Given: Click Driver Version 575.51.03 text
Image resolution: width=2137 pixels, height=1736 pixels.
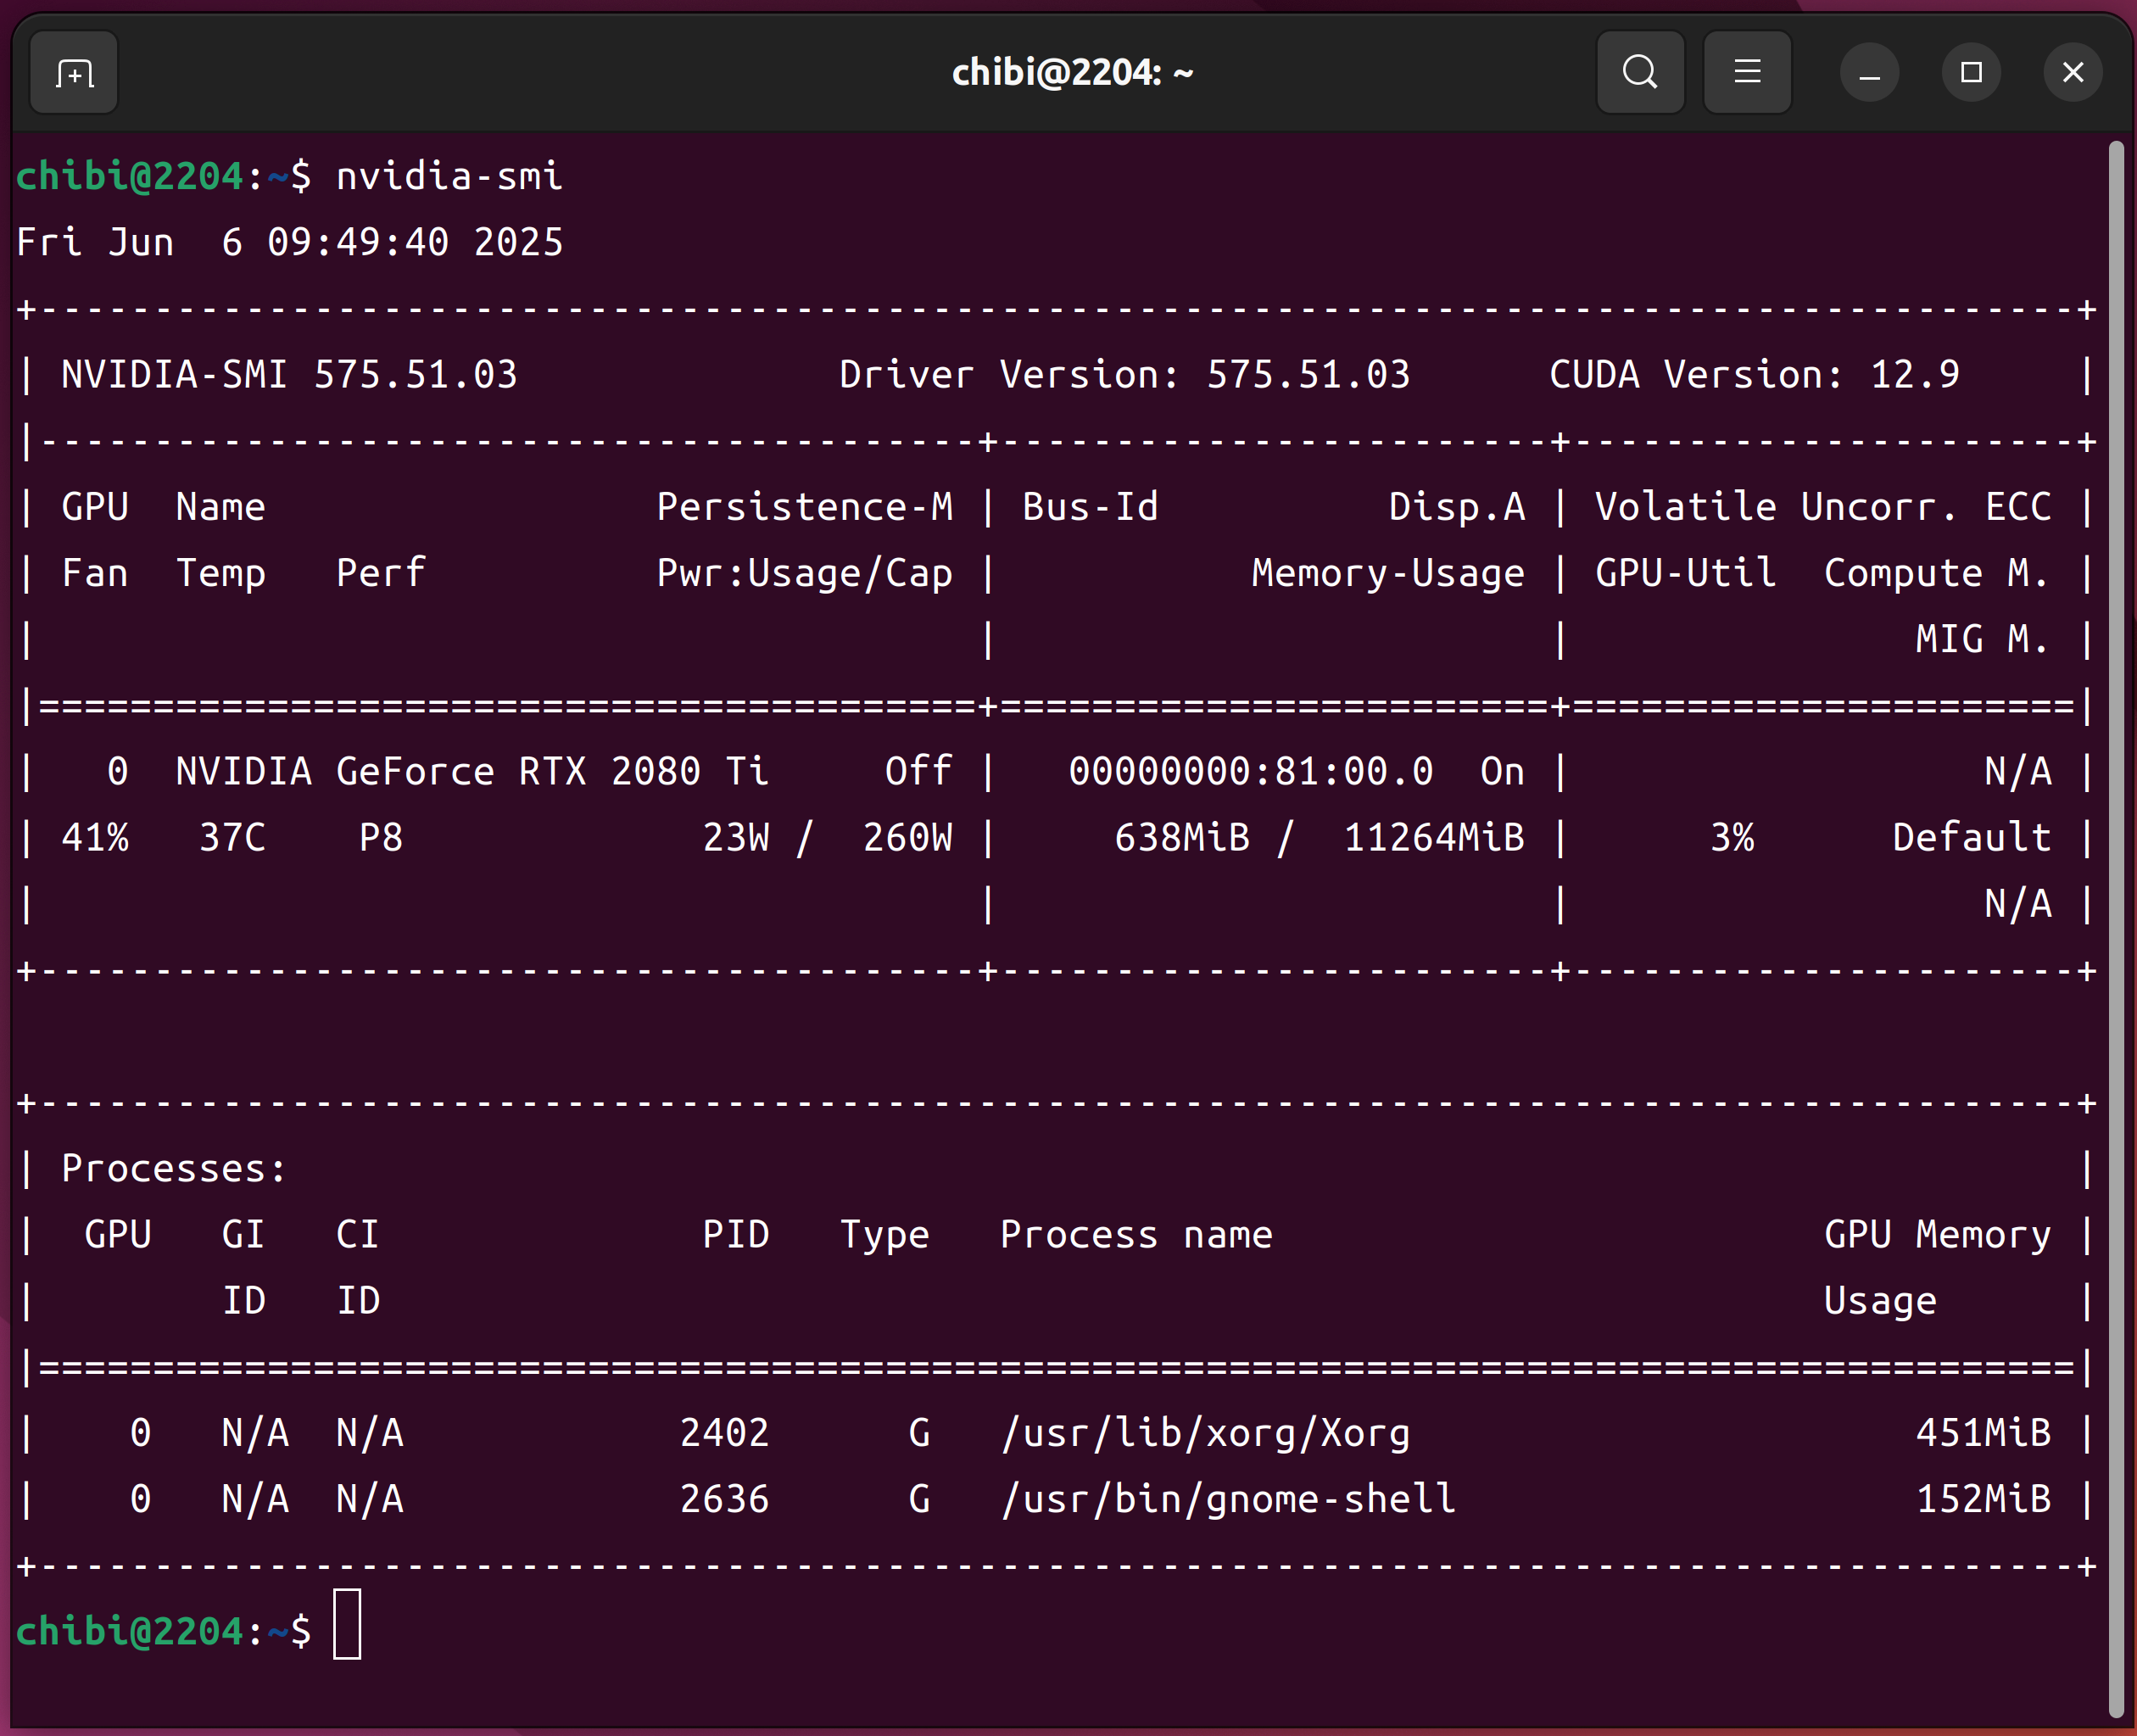Looking at the screenshot, I should [1124, 375].
